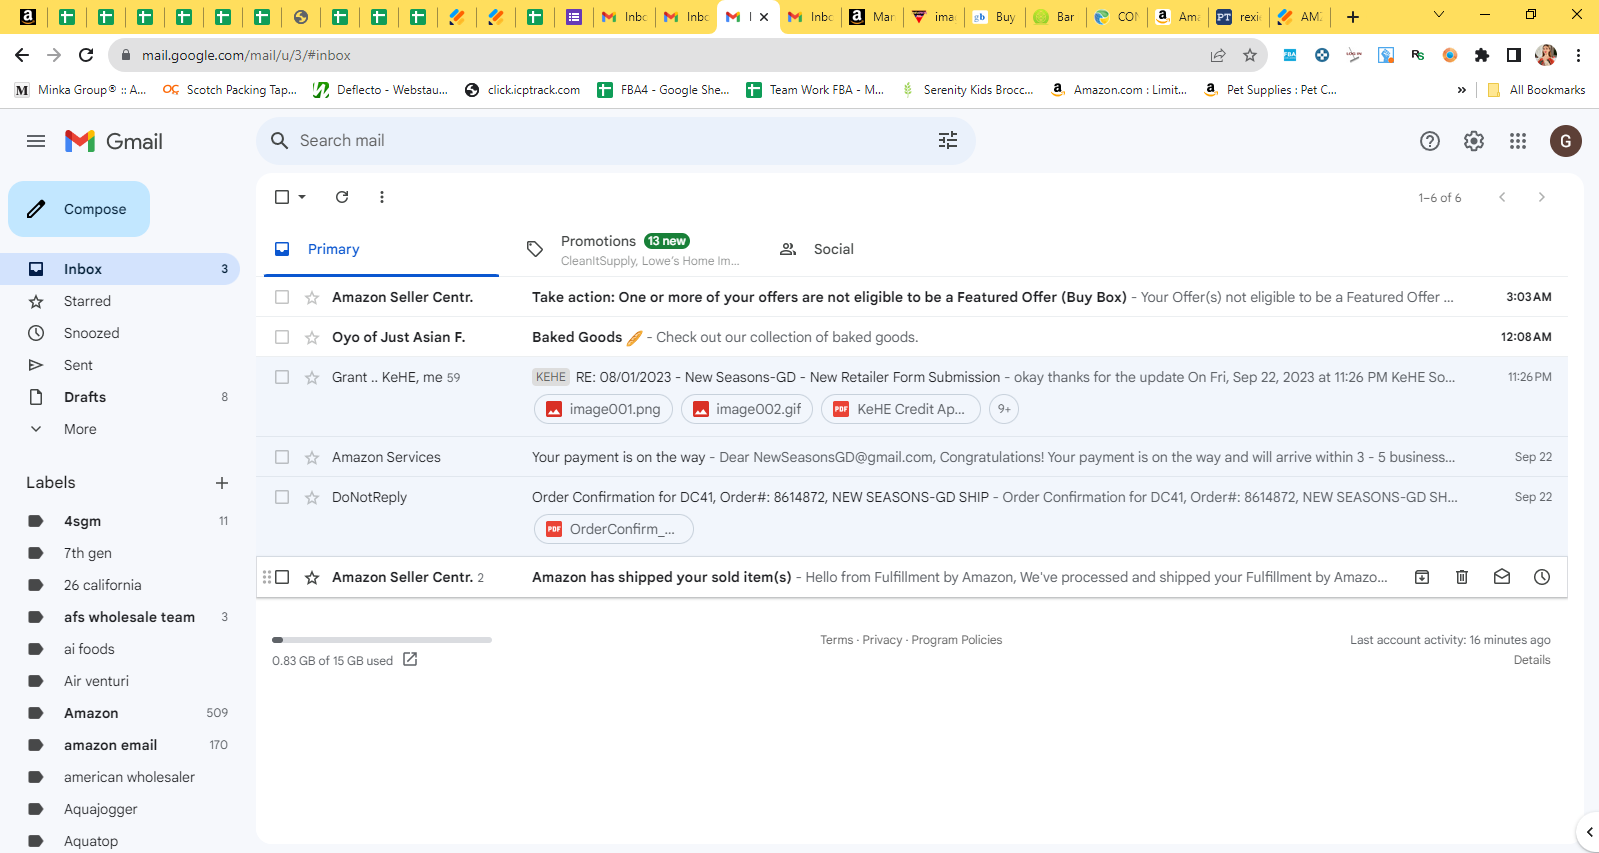
Task: Create a new label plus icon
Action: [222, 483]
